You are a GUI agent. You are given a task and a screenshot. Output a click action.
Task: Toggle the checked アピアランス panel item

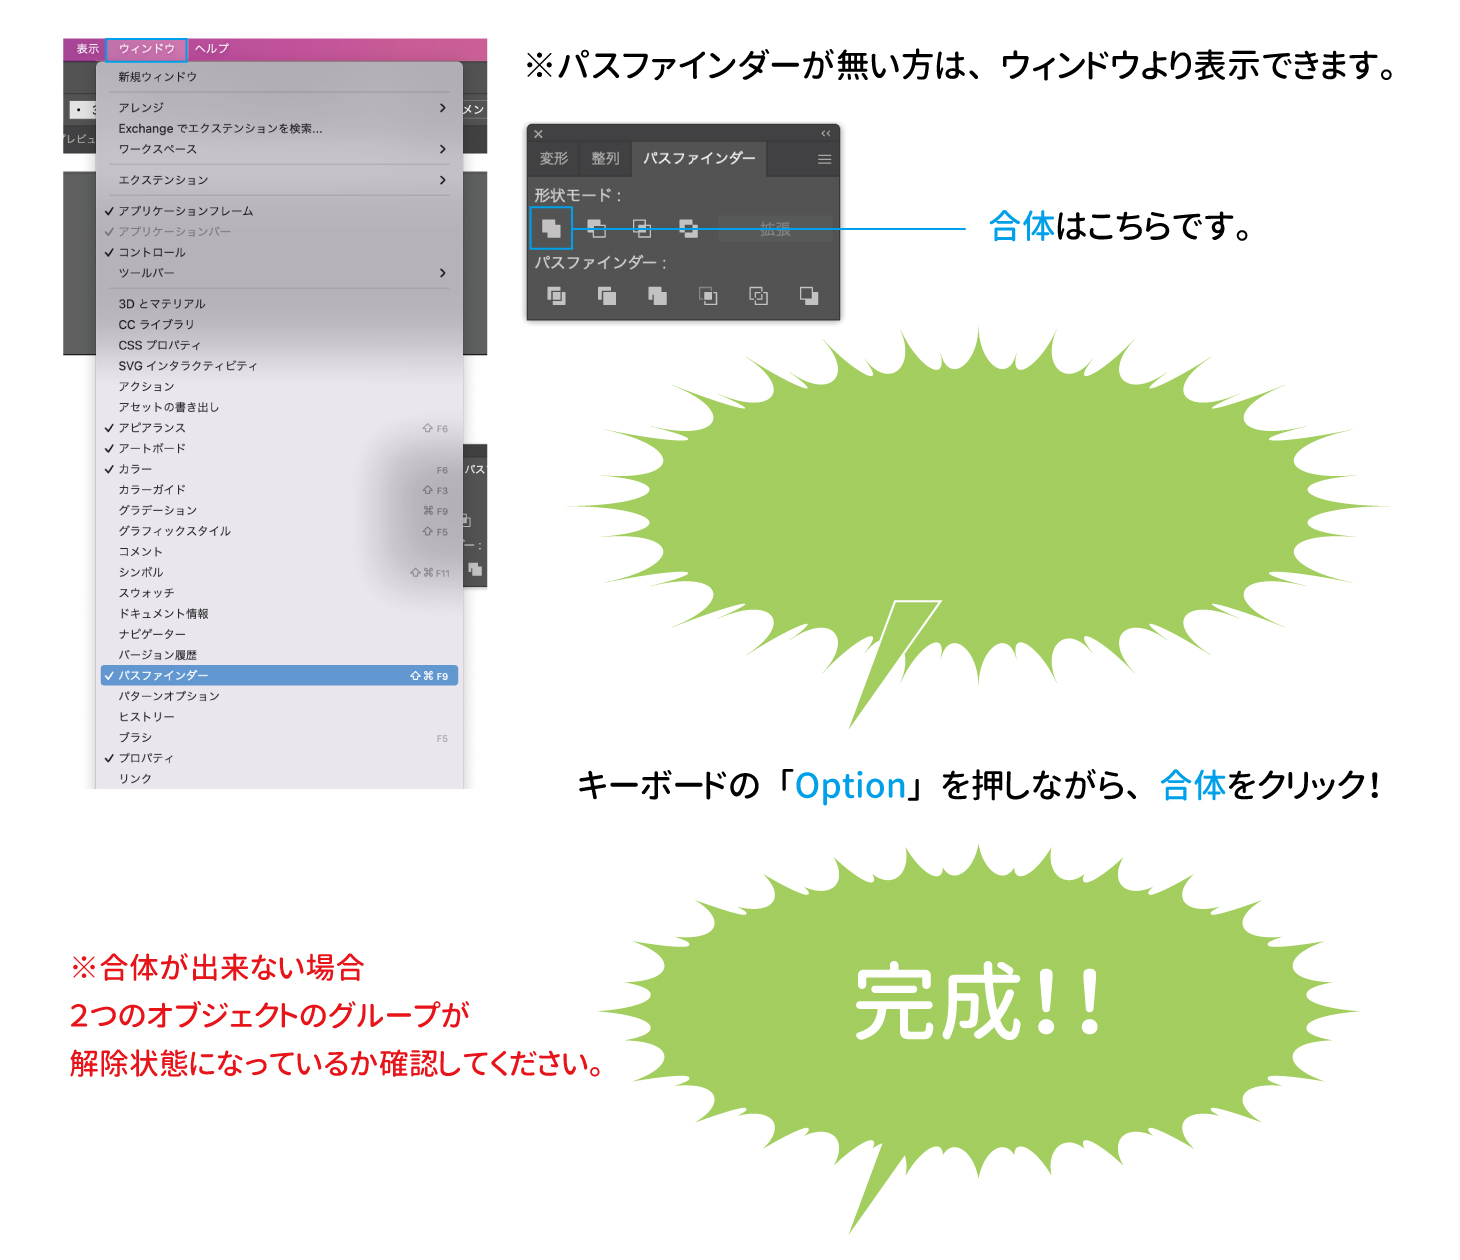279,428
